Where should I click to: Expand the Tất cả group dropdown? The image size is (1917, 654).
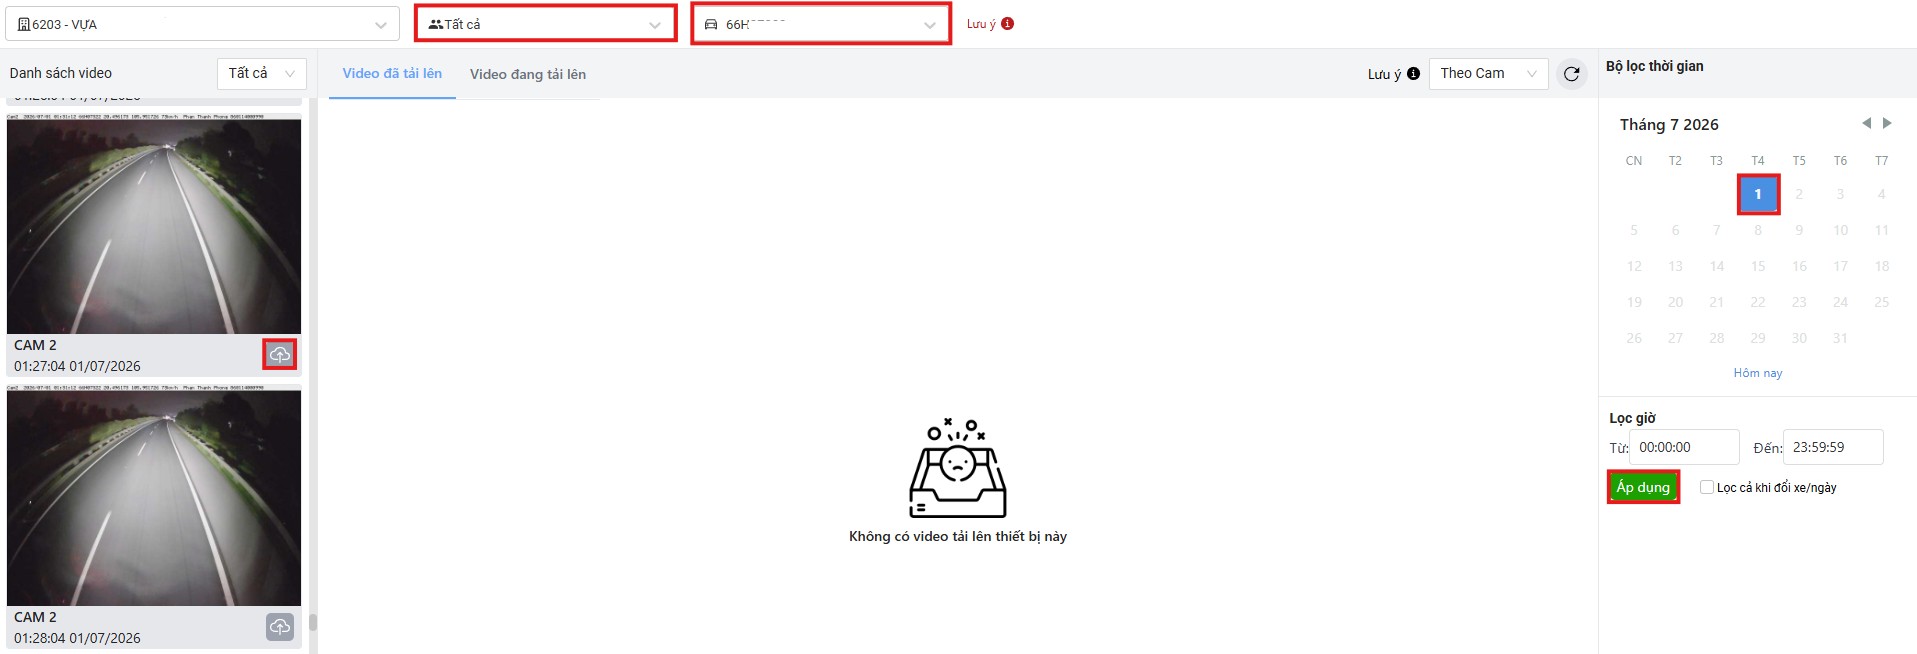pos(546,24)
